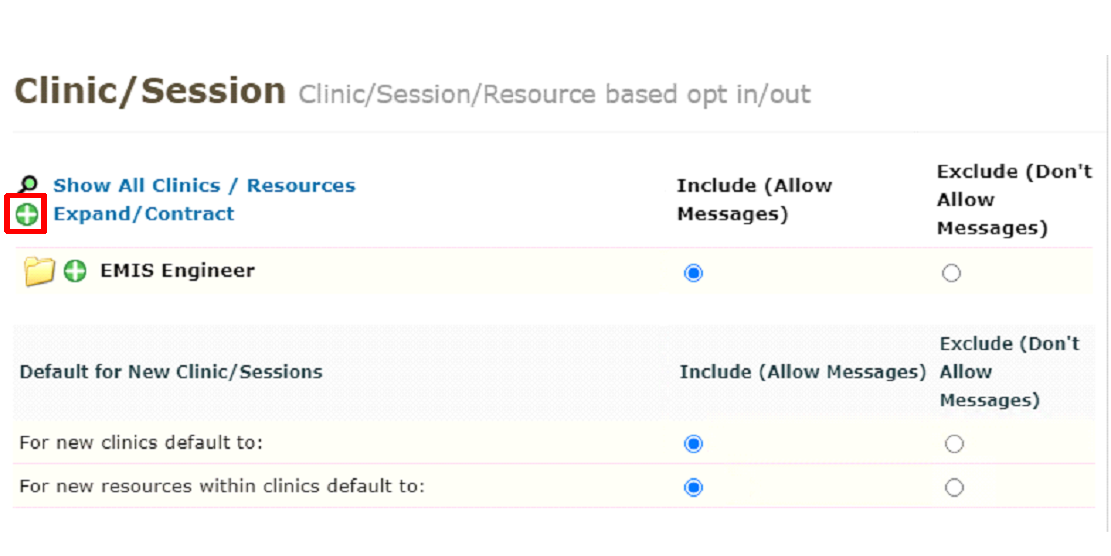Click the magnifier icon beside Show All Clinics

pyautogui.click(x=29, y=185)
